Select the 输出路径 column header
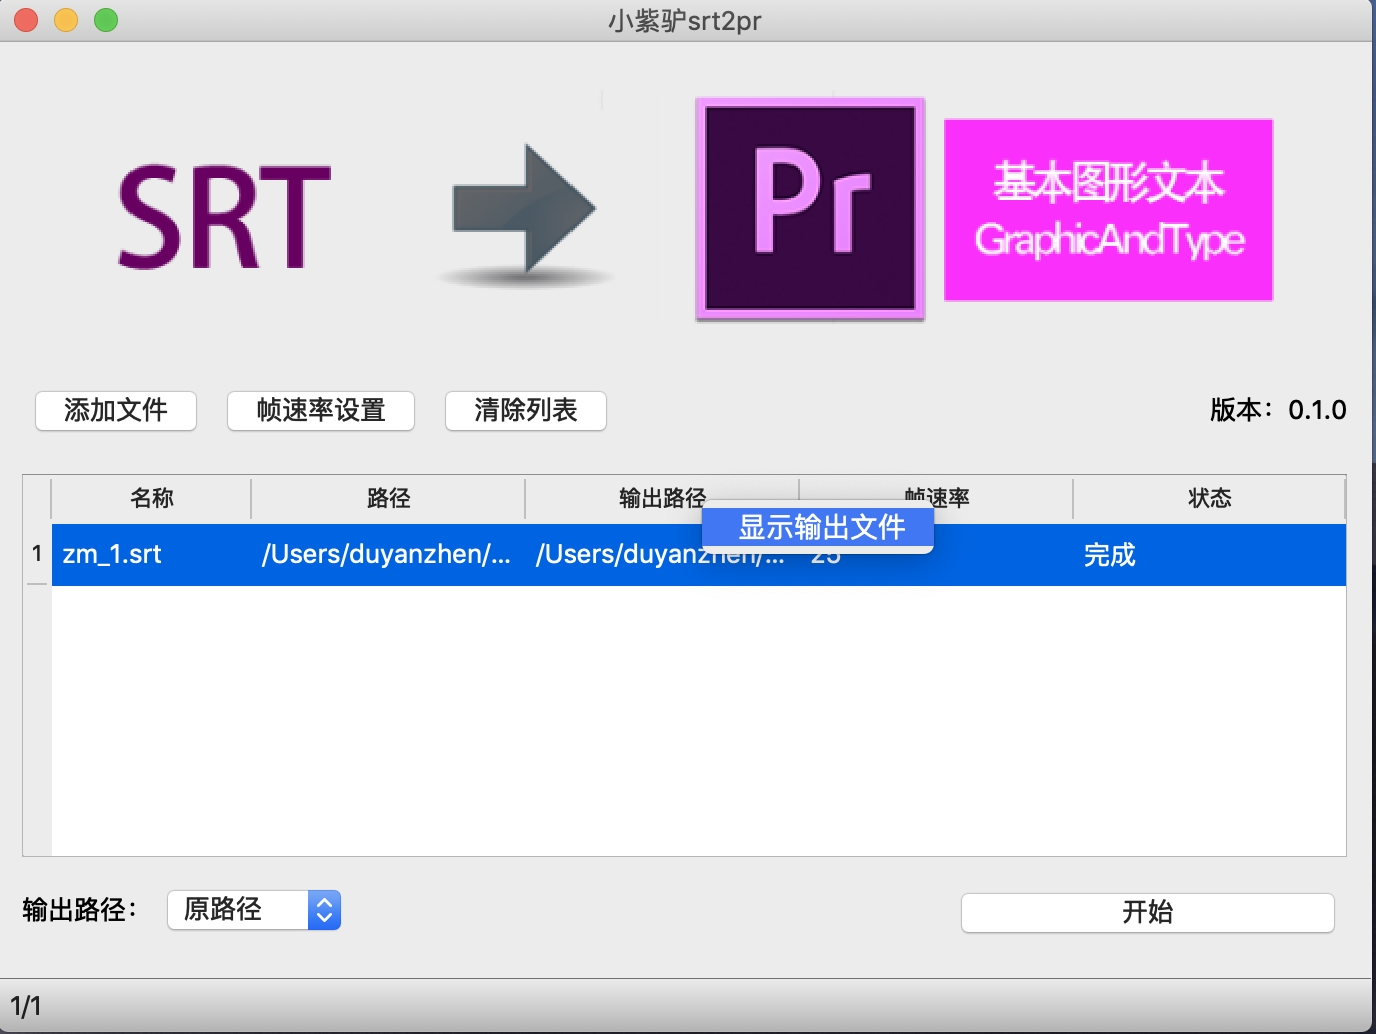Image resolution: width=1376 pixels, height=1034 pixels. click(662, 497)
